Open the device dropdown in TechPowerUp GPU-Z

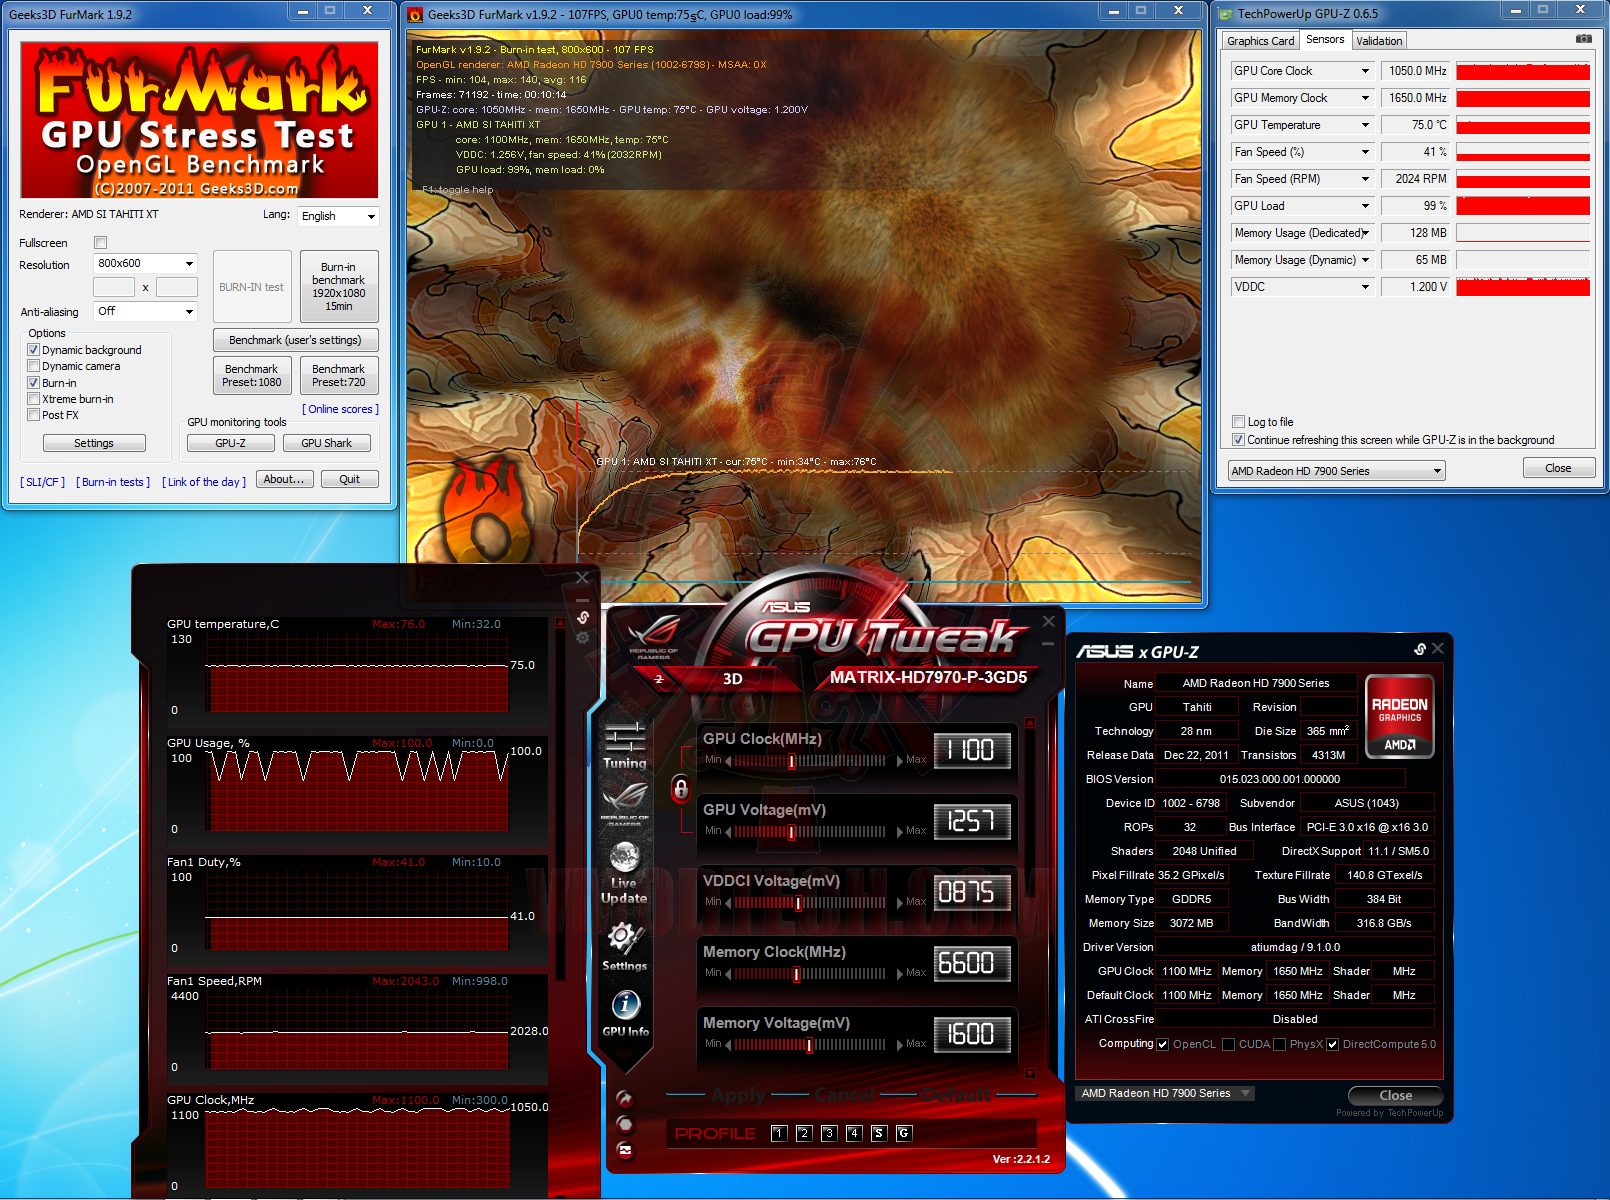(x=1336, y=471)
